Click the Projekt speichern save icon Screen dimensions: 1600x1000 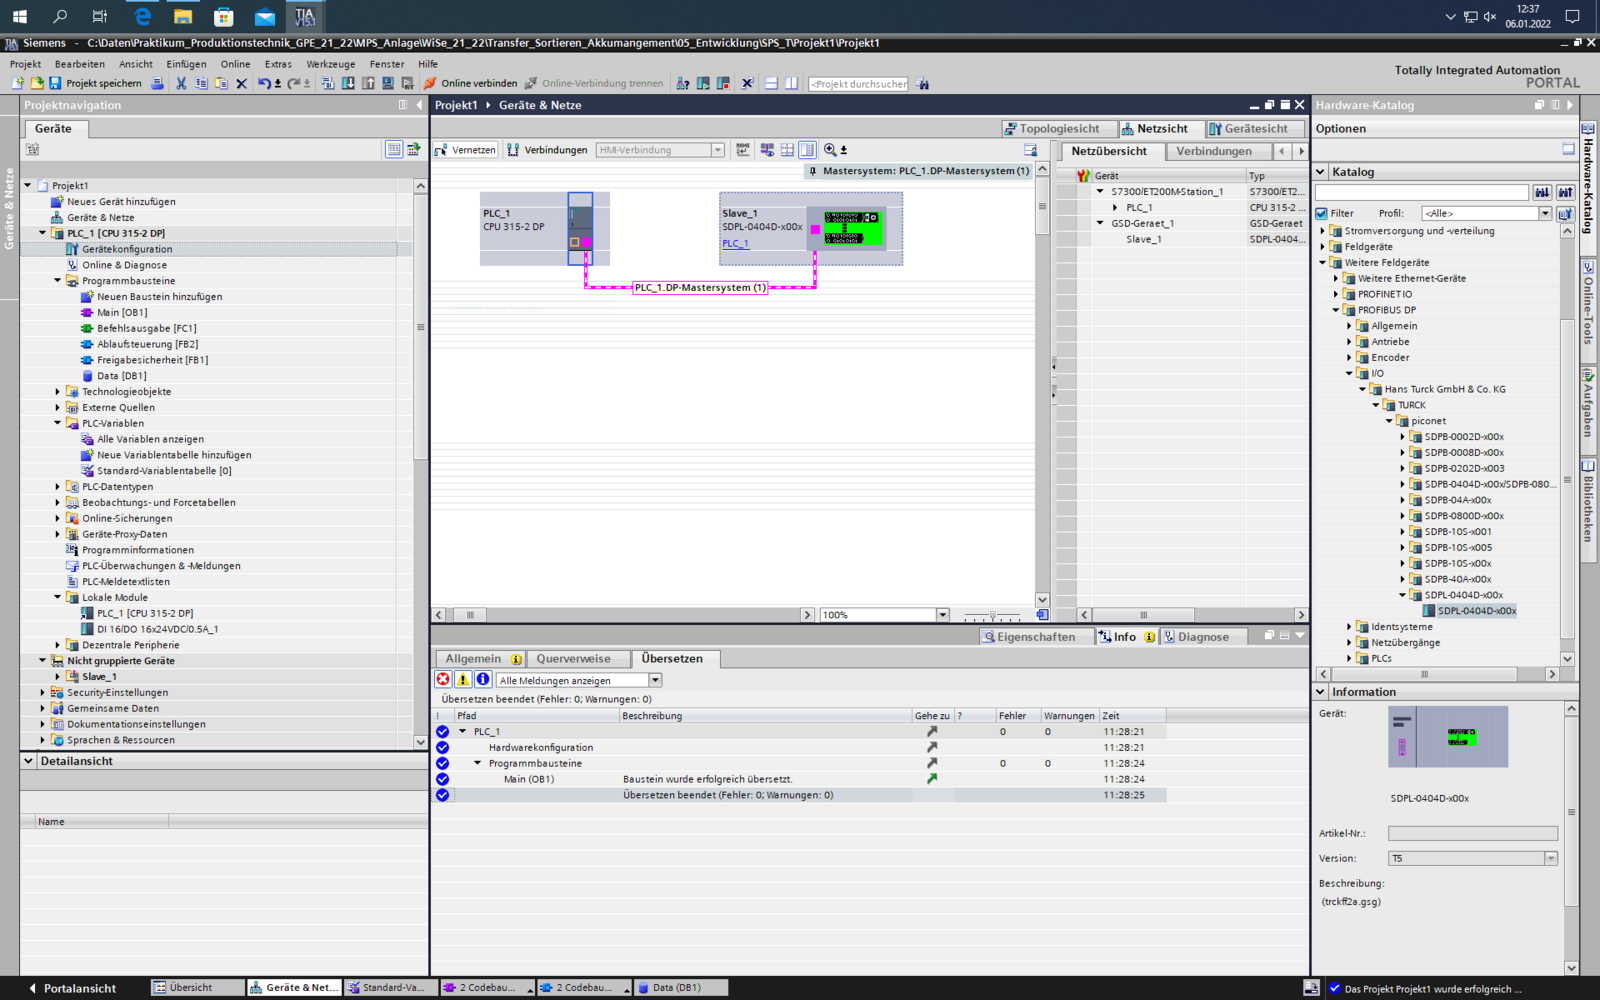click(x=55, y=83)
